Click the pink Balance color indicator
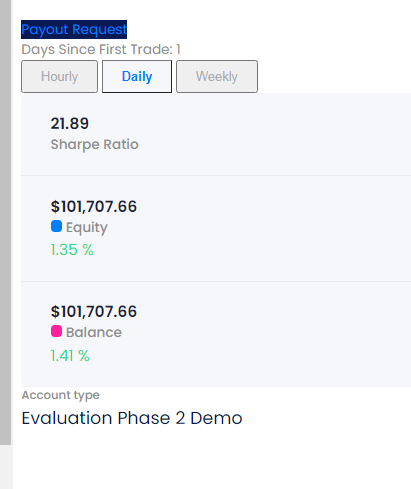The height and width of the screenshot is (489, 411). [56, 331]
